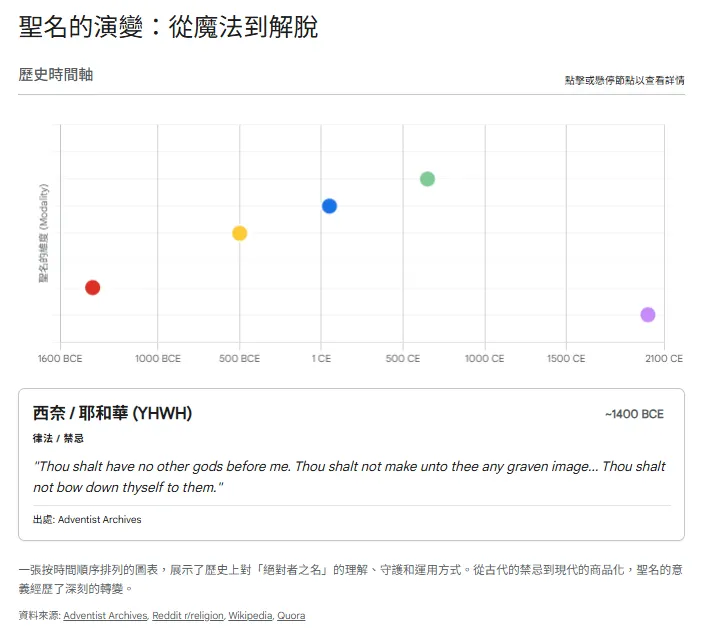Click the 500 BCE axis label
Screen dimensions: 718x637
click(x=239, y=359)
